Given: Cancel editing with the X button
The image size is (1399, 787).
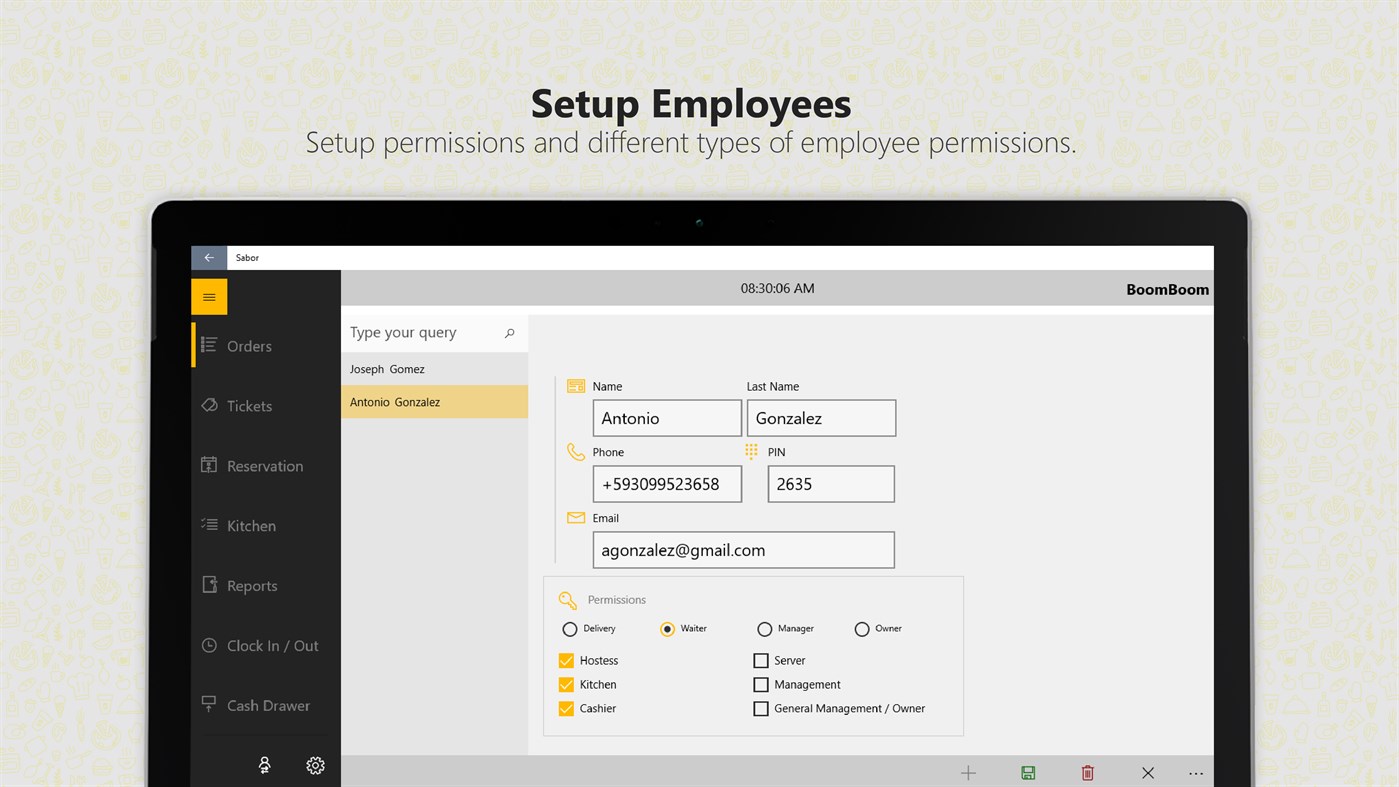Looking at the screenshot, I should tap(1147, 772).
